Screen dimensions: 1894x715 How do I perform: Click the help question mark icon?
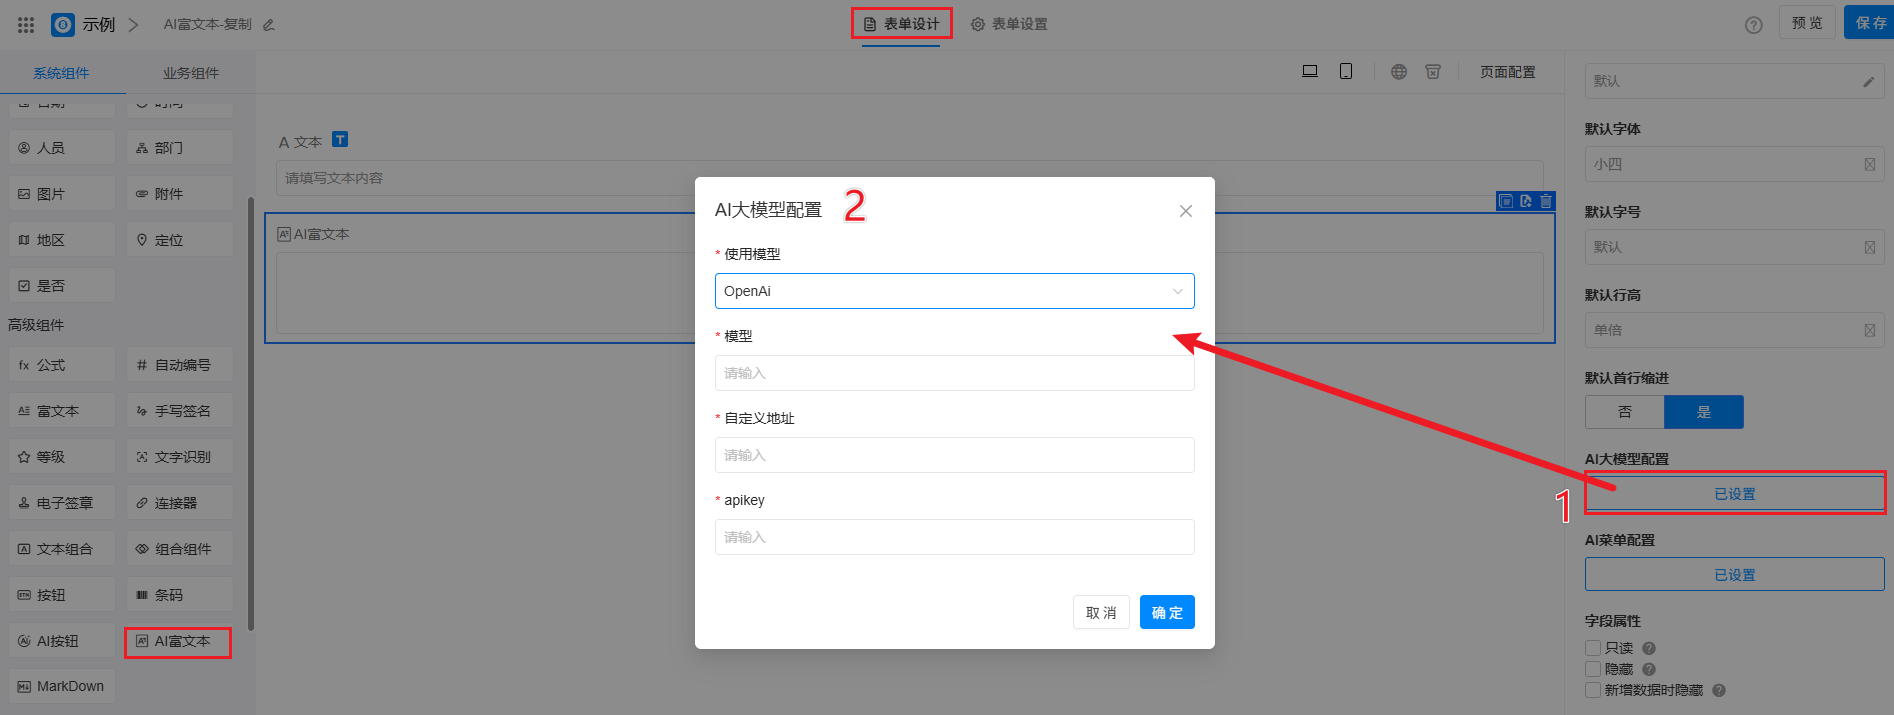pyautogui.click(x=1753, y=25)
